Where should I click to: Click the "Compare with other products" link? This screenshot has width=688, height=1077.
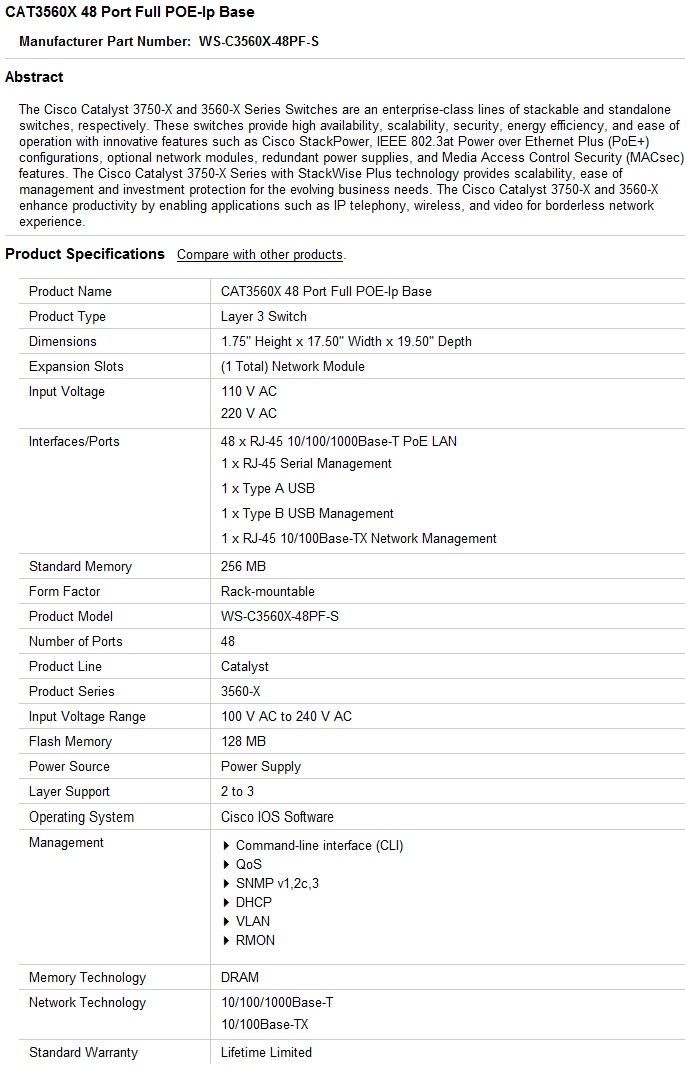260,255
